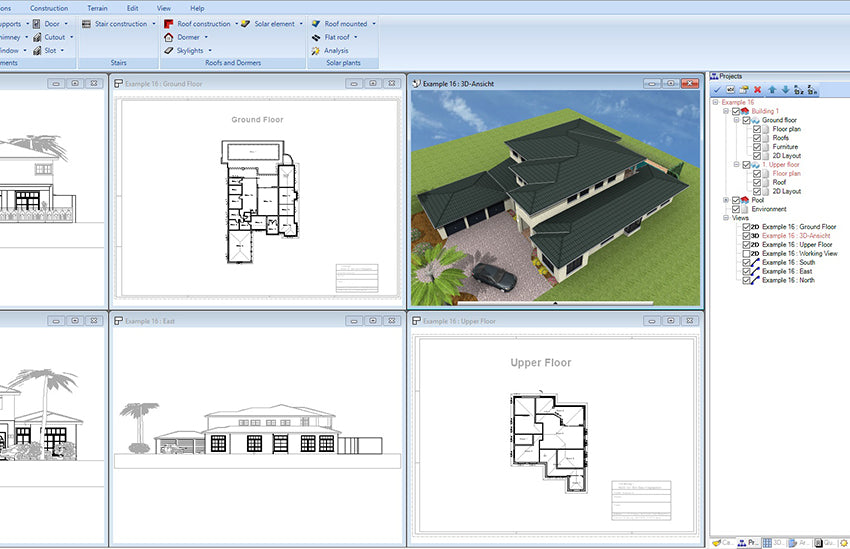The height and width of the screenshot is (549, 850).
Task: Toggle the Environment checkbox
Action: [x=737, y=209]
